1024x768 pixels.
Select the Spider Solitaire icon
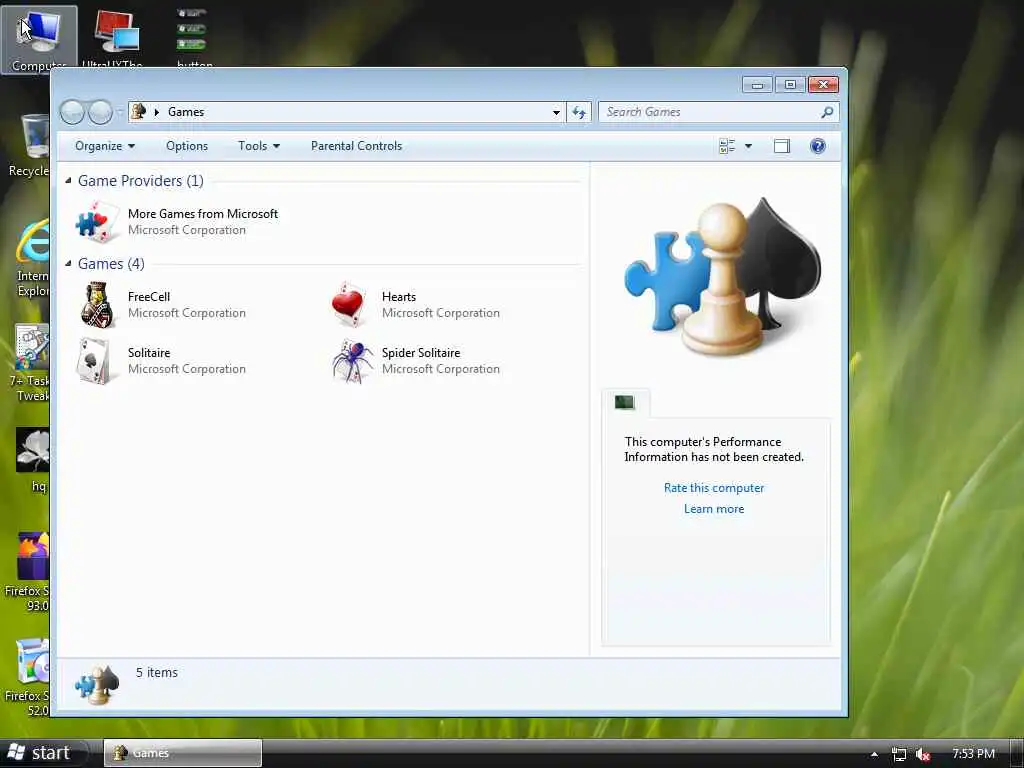point(353,360)
